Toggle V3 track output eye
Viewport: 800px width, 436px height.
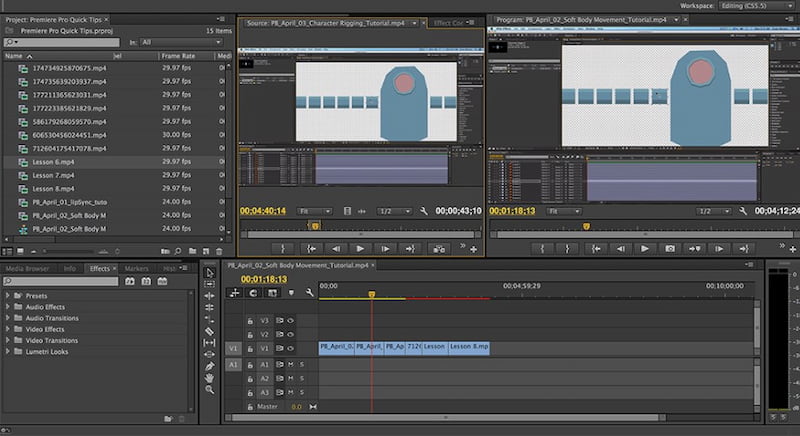[x=290, y=321]
